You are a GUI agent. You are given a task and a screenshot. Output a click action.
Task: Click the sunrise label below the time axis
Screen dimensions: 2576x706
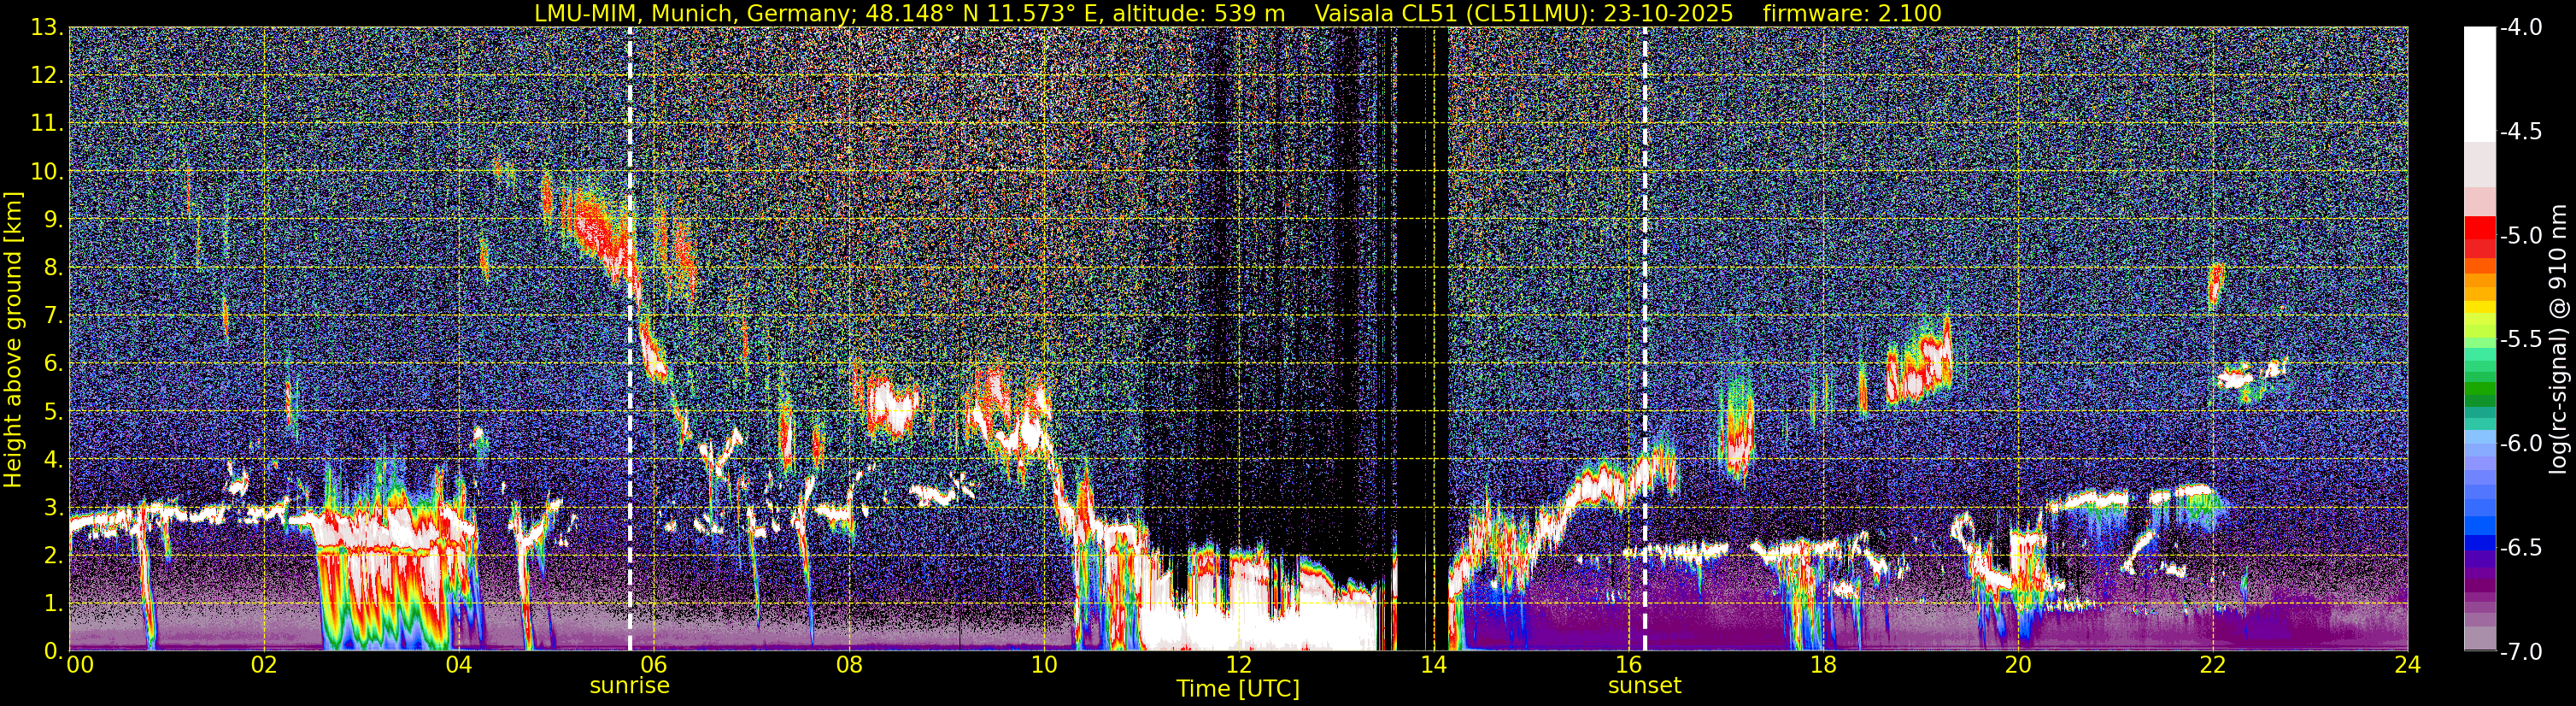629,686
